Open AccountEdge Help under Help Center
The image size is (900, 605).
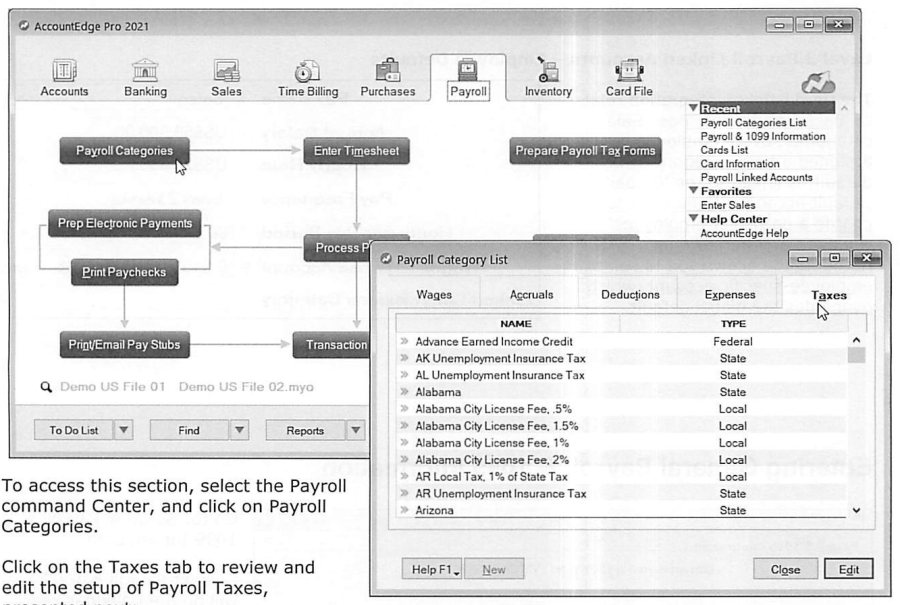point(744,233)
